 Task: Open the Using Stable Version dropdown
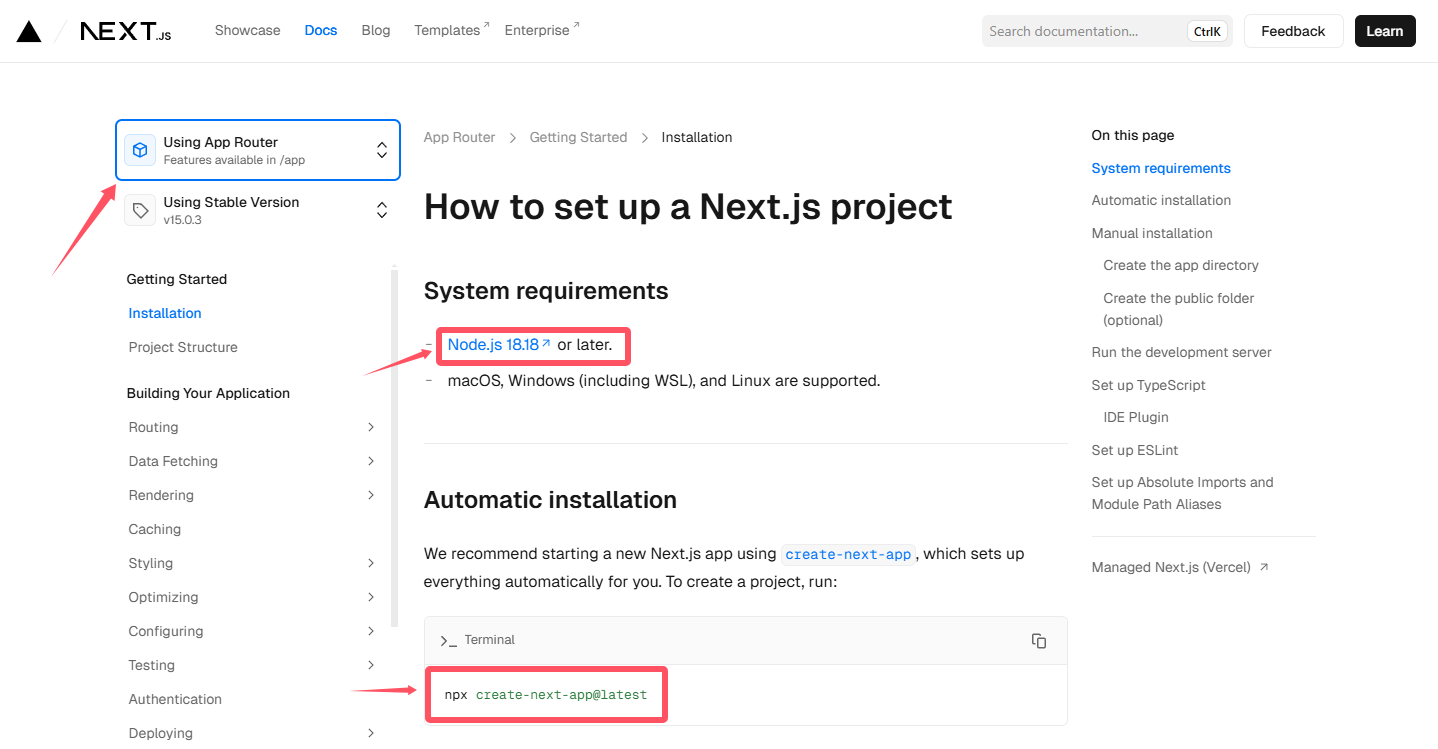click(258, 210)
